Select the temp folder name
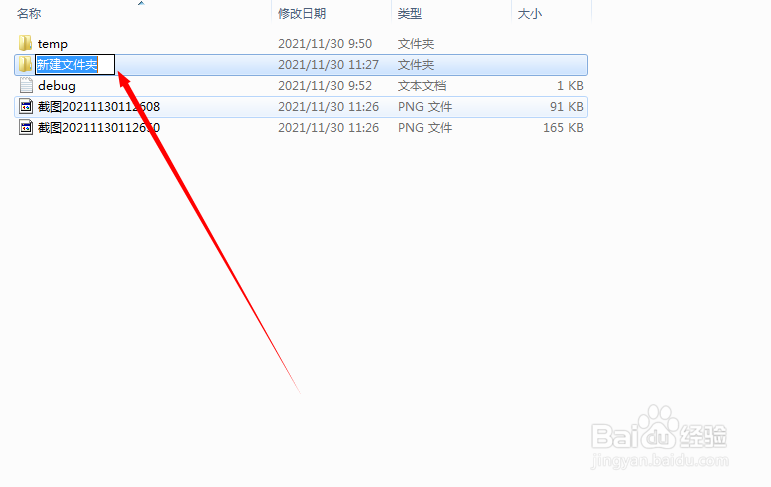Viewport: 771px width, 487px height. (x=53, y=44)
